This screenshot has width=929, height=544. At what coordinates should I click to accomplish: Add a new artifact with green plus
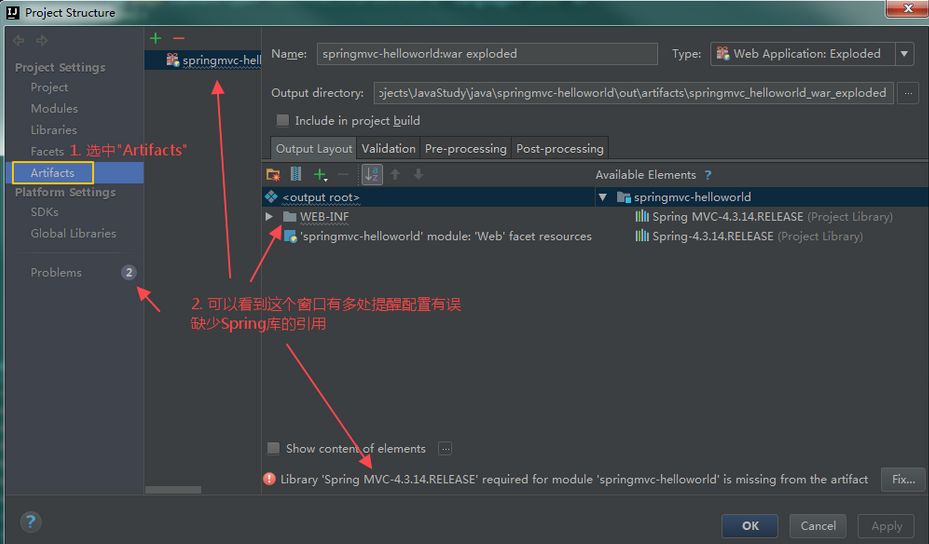coord(155,39)
